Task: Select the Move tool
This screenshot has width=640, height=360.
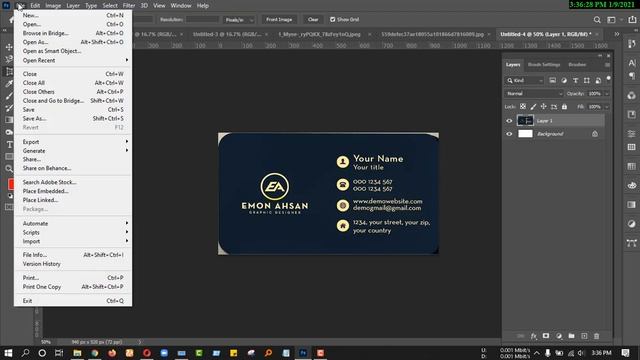Action: [x=9, y=47]
